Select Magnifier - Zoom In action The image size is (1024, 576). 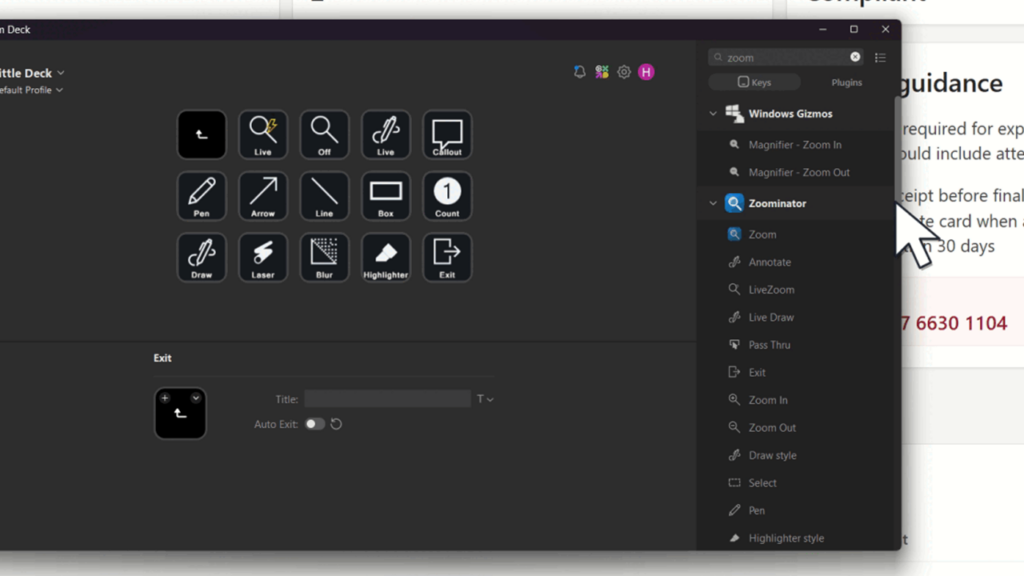pos(795,145)
